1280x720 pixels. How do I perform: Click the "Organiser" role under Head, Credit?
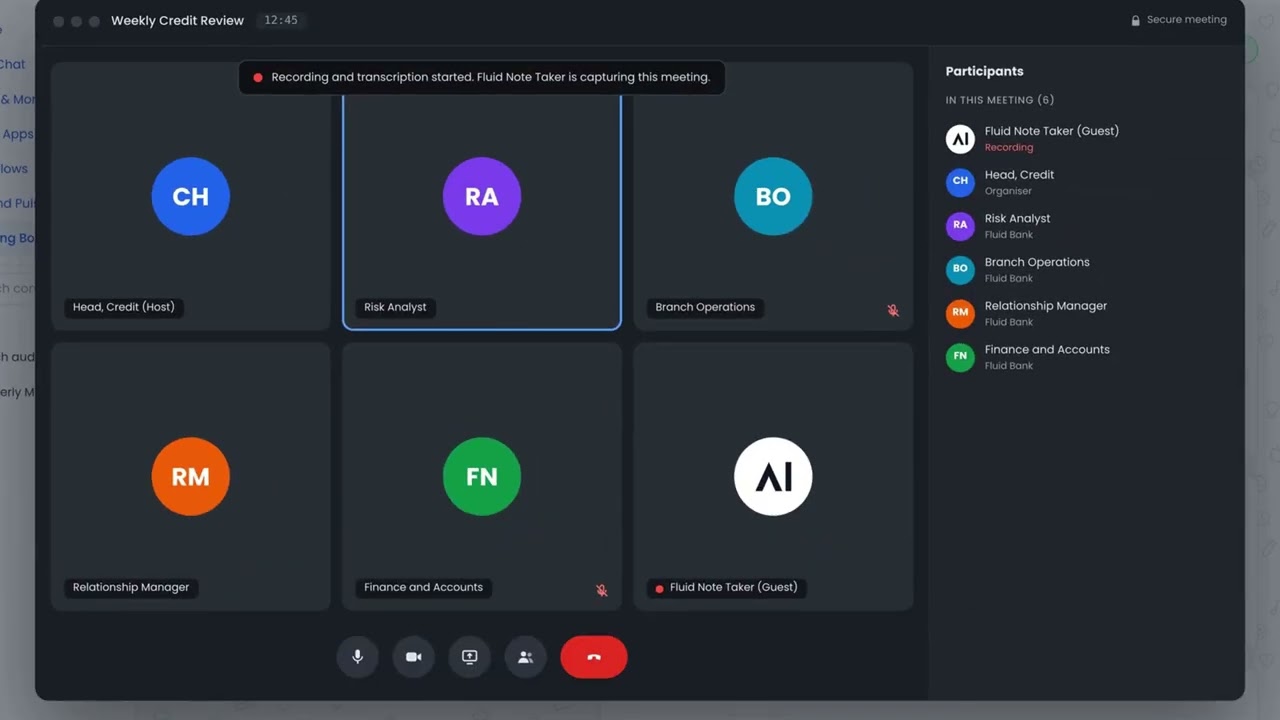[x=1008, y=191]
